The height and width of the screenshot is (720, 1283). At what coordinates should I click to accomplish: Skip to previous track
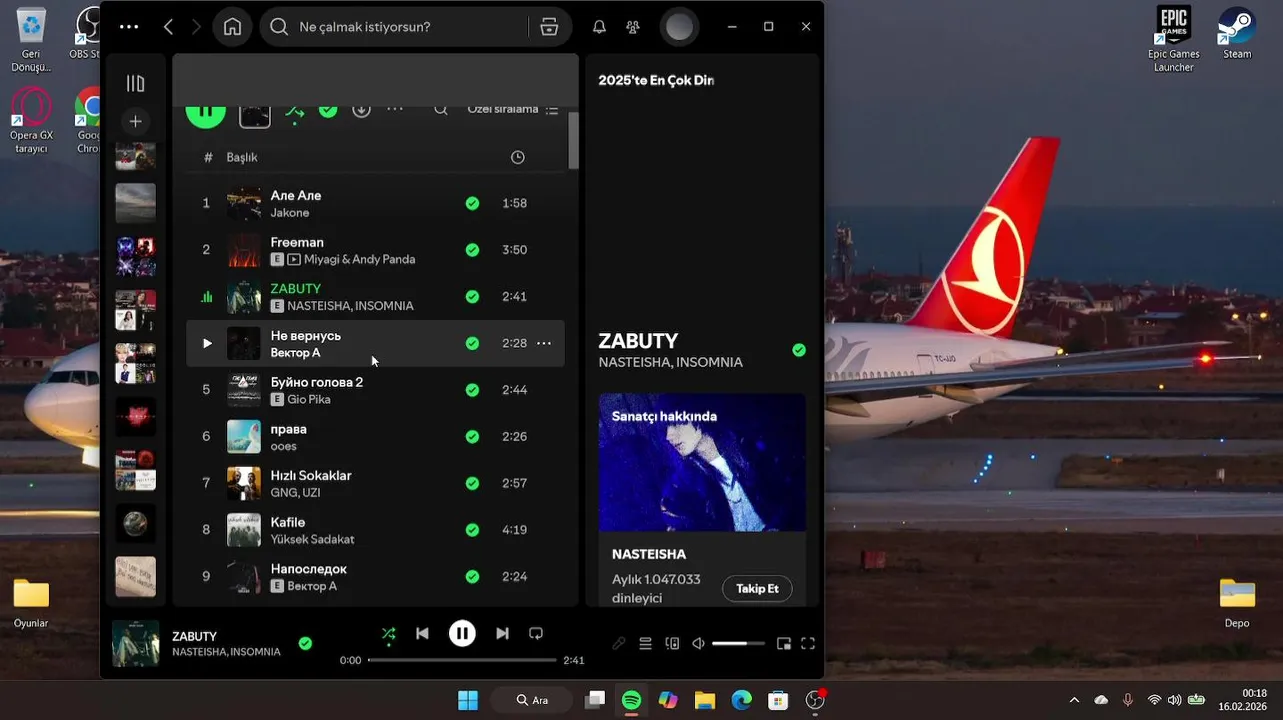click(422, 633)
